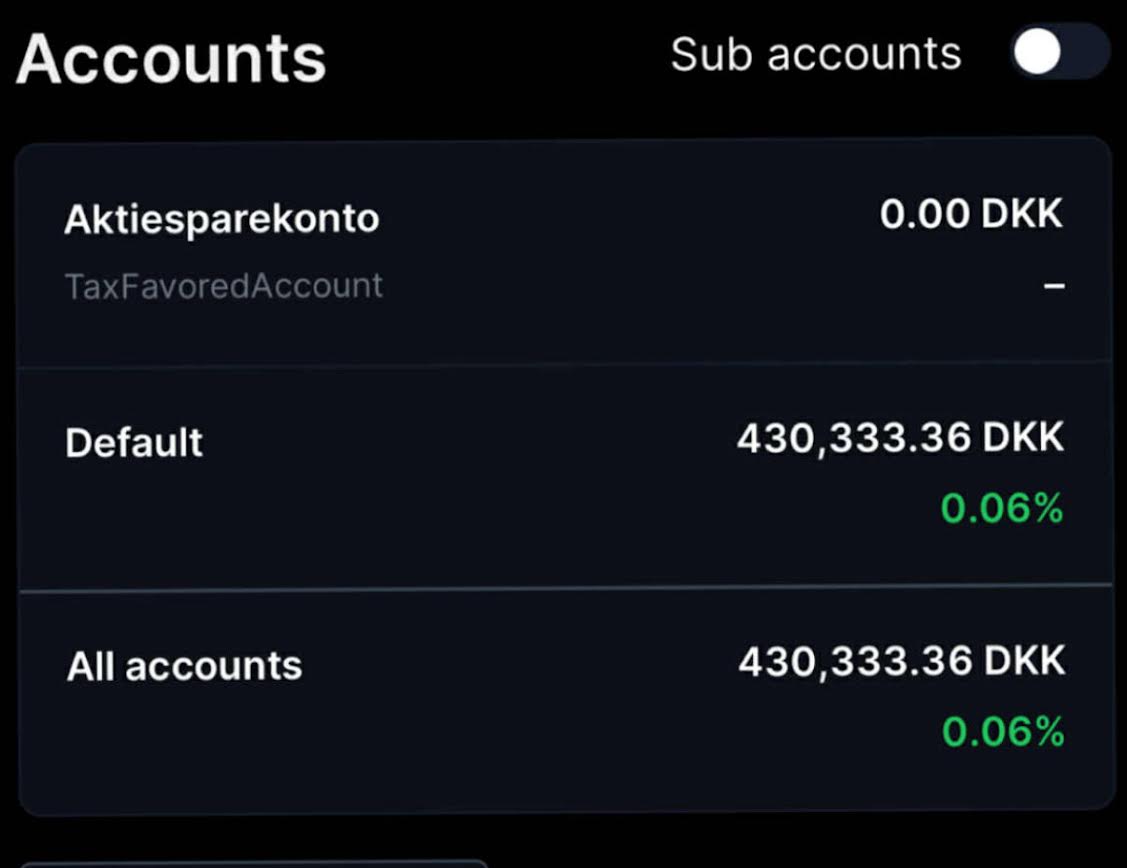
Task: Click the Default account's green 0.06% change
Action: pos(1002,509)
